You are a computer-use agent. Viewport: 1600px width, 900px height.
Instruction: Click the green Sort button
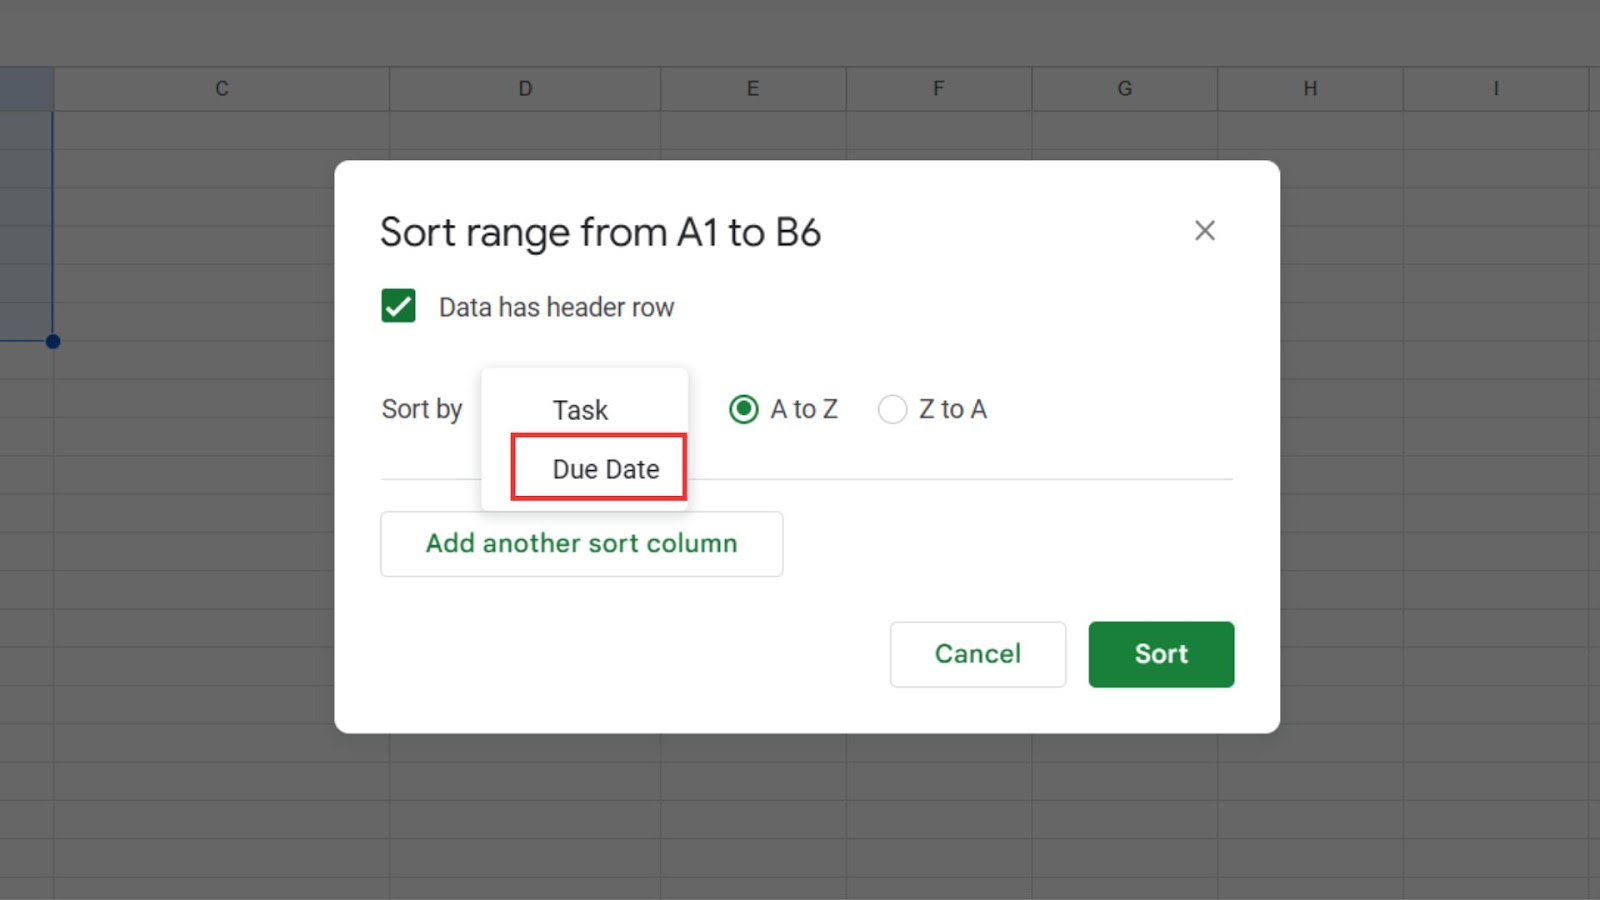[1161, 654]
